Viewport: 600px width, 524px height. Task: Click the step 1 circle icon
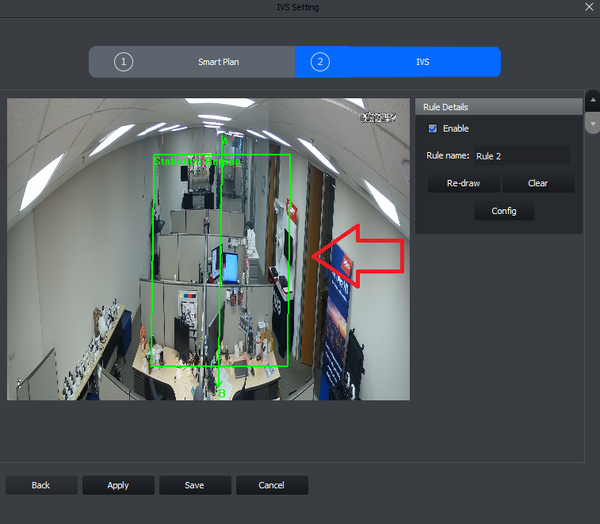tap(123, 62)
